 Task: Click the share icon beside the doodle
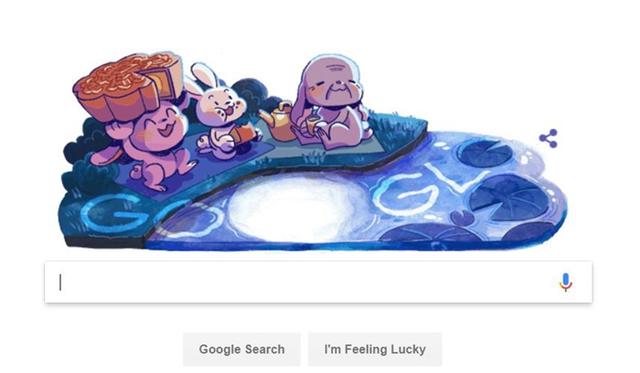549,138
